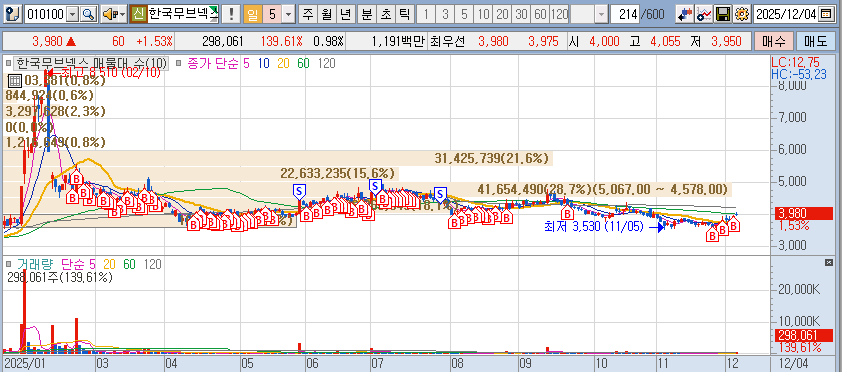Open the dropdown arrow next to period 5
This screenshot has width=842, height=372.
point(289,14)
